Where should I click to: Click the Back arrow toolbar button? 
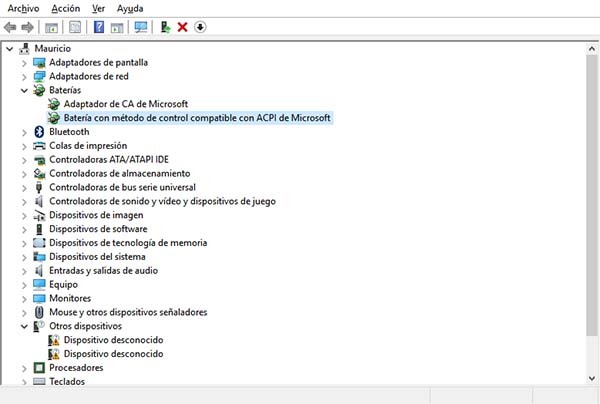(x=10, y=27)
